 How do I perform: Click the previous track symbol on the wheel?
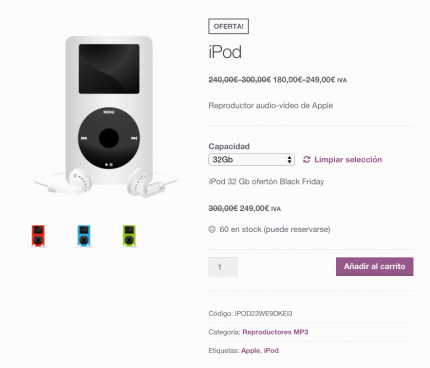click(84, 138)
